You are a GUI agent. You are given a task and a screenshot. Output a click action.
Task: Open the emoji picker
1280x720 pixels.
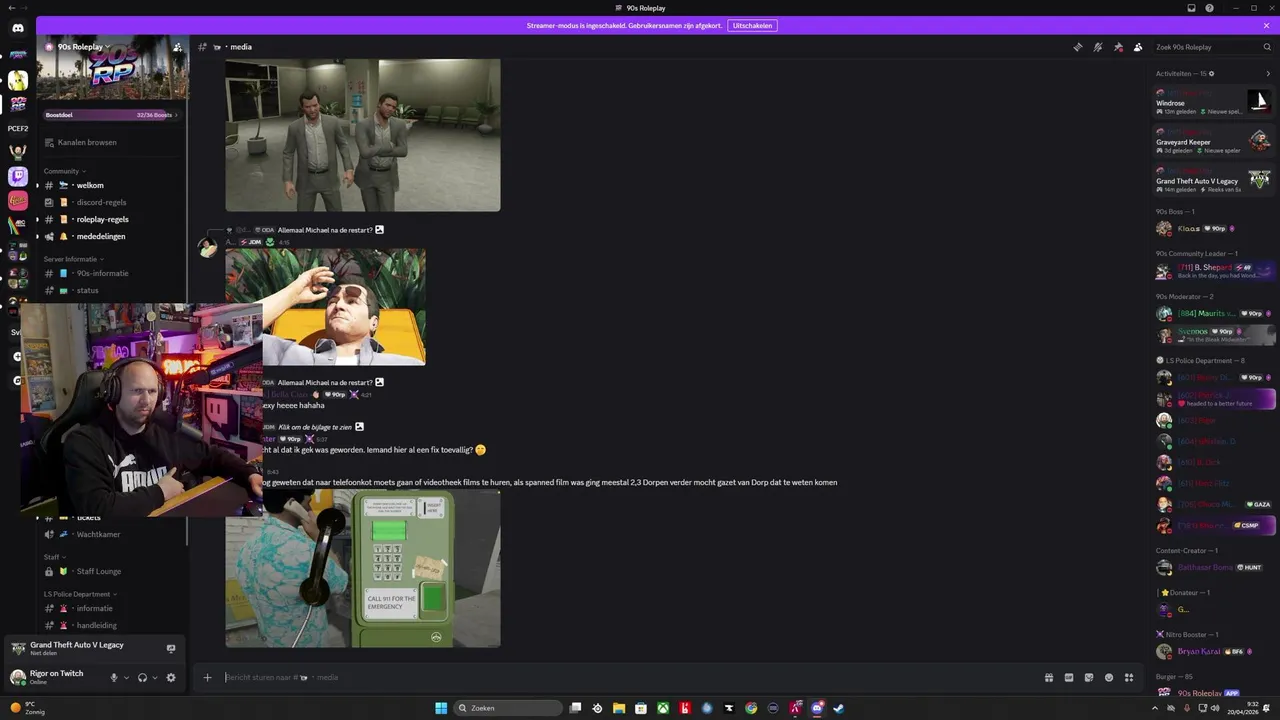coord(1109,677)
